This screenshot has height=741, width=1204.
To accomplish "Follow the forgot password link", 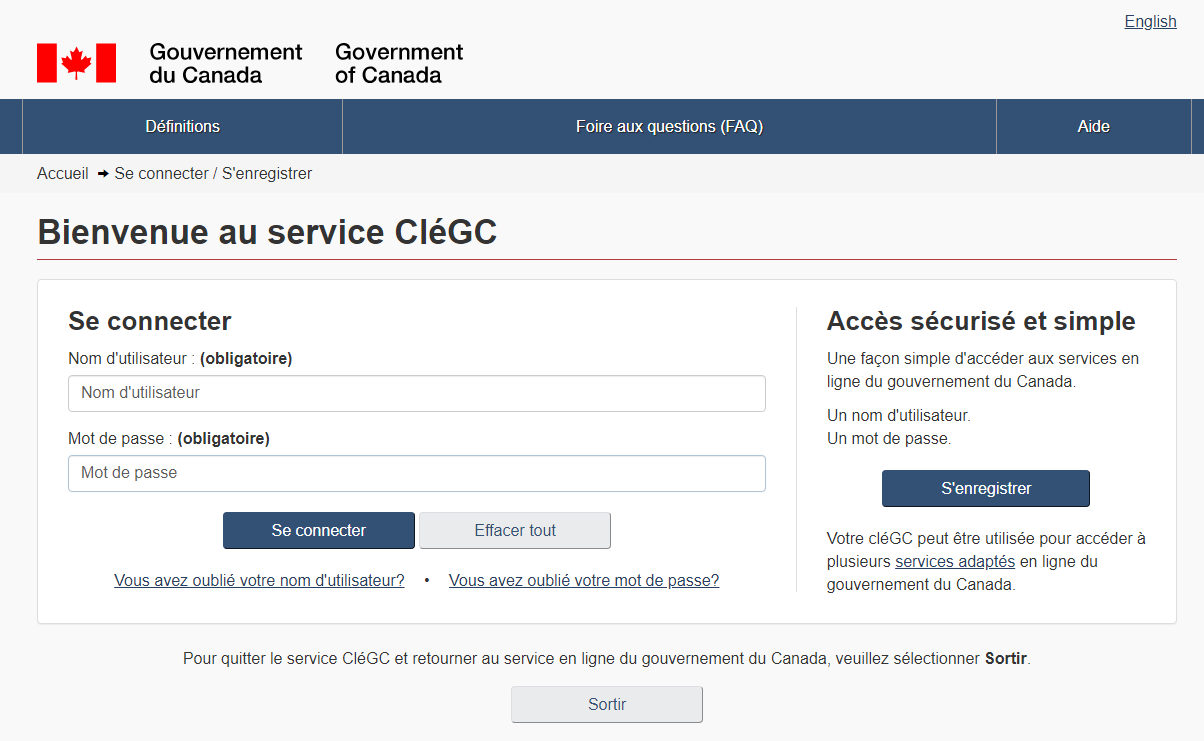I will (x=584, y=581).
